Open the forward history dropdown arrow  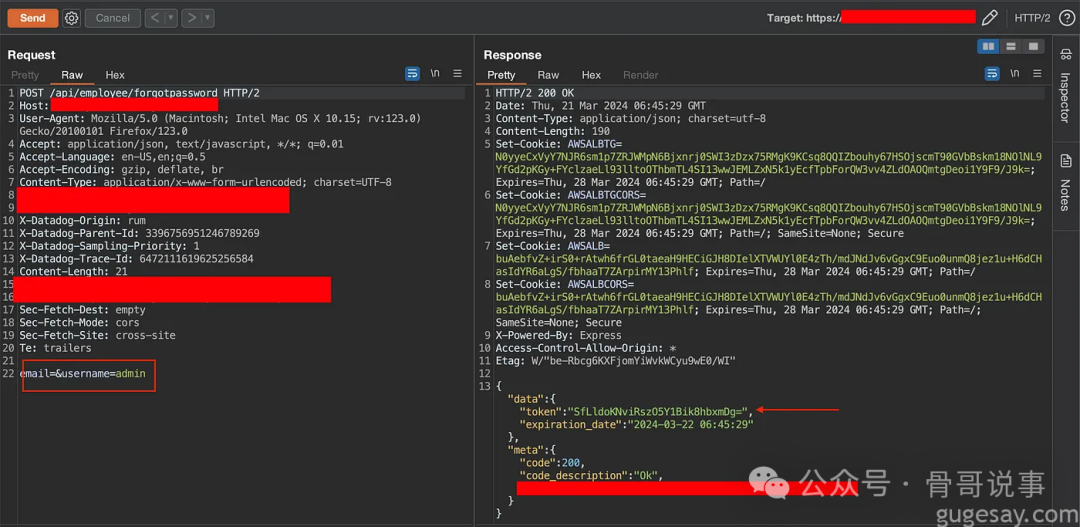coord(207,18)
